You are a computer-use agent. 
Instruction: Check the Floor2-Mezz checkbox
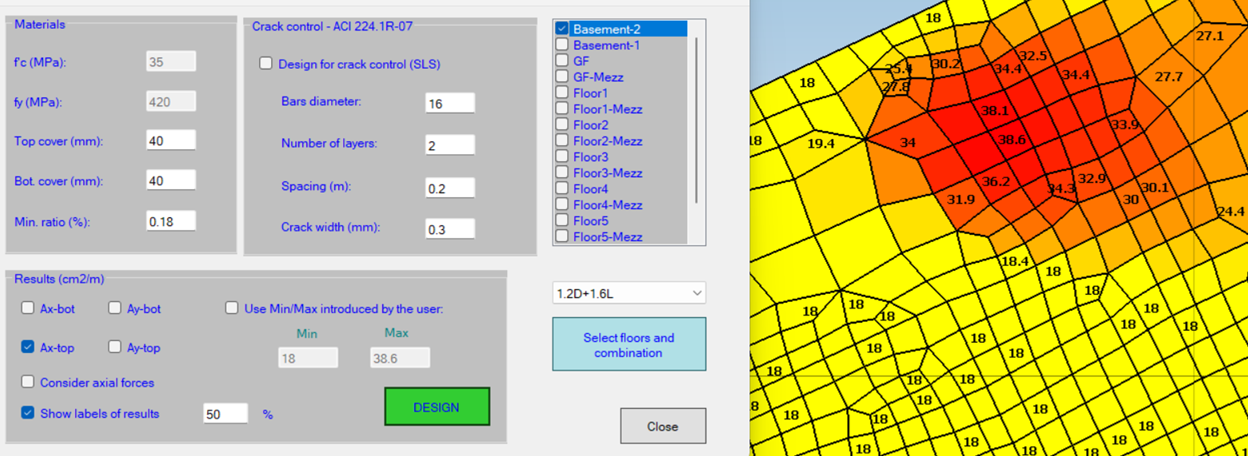562,141
